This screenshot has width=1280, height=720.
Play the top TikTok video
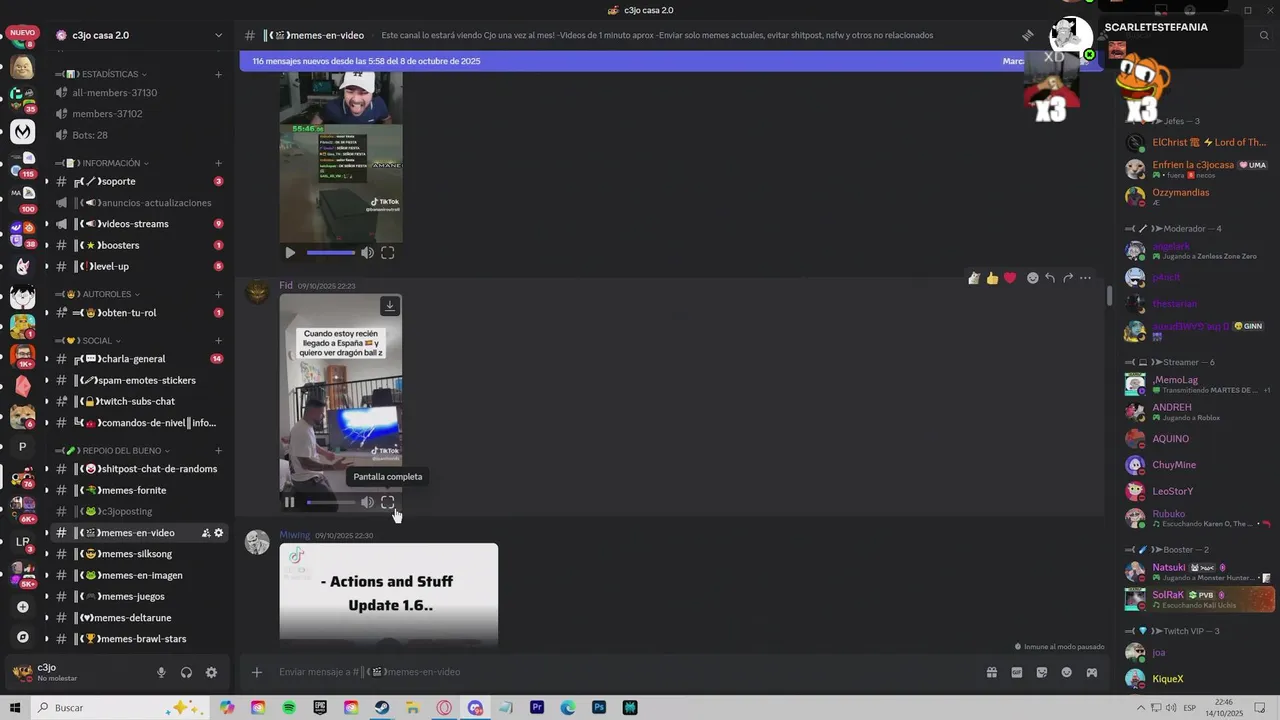[290, 253]
